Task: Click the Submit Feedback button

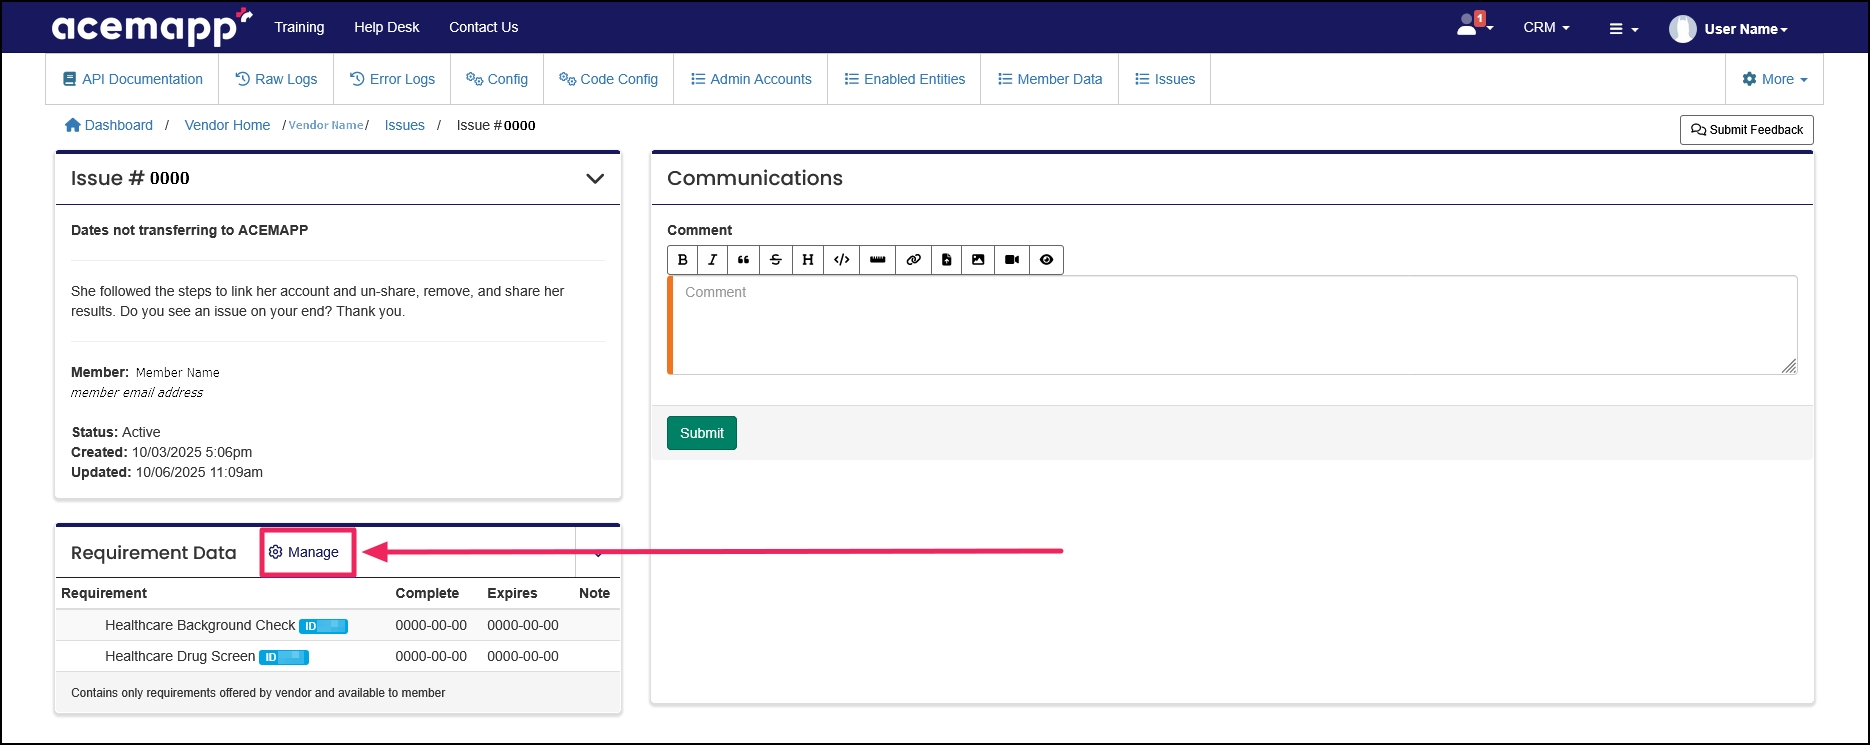Action: tap(1746, 130)
